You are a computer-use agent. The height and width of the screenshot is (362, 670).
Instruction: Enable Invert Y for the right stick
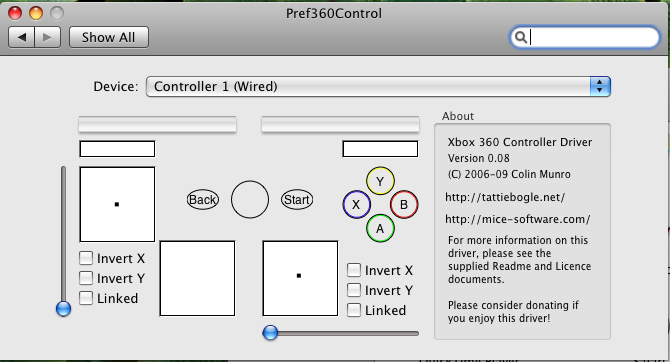point(354,290)
